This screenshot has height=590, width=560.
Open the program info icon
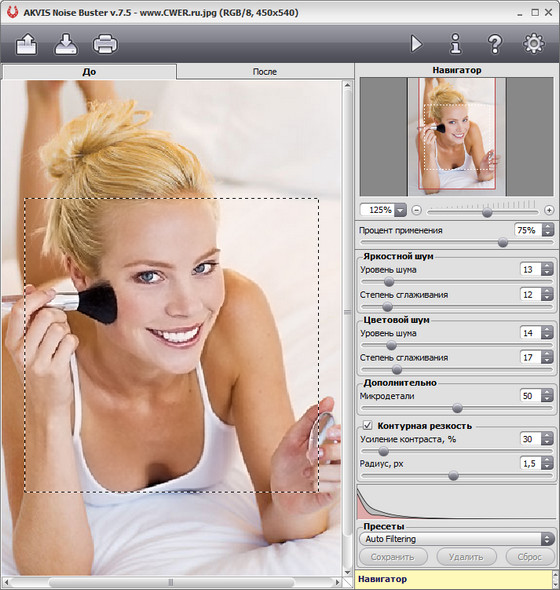[455, 44]
